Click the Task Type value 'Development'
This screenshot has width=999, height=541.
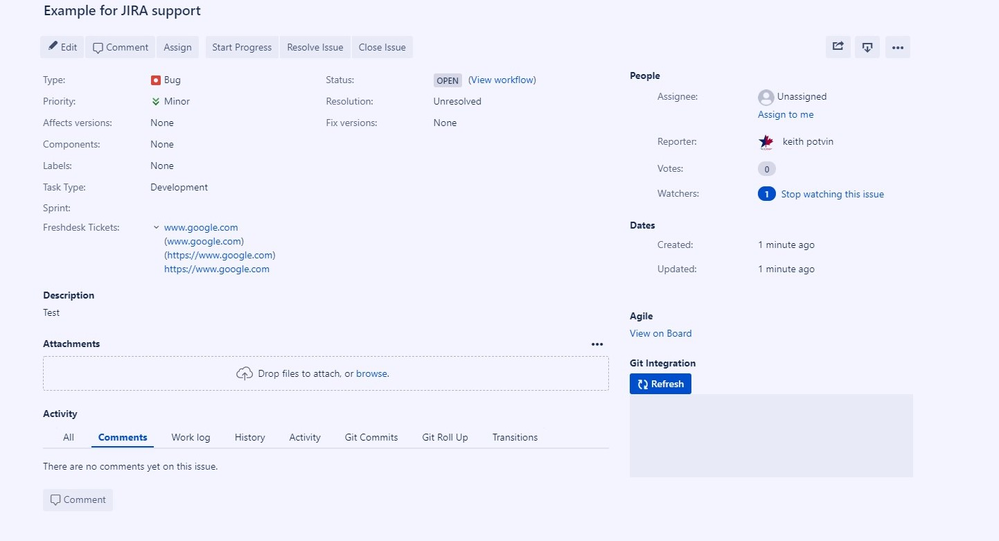179,187
